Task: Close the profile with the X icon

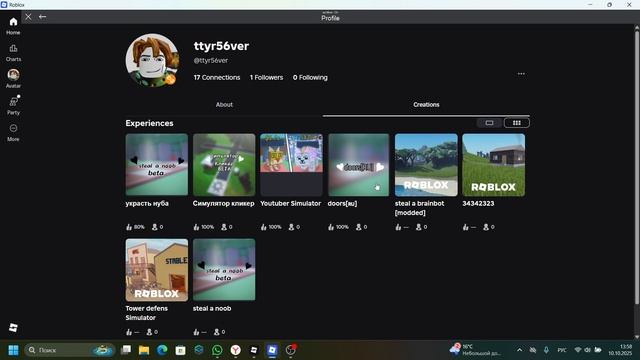Action: tap(28, 17)
